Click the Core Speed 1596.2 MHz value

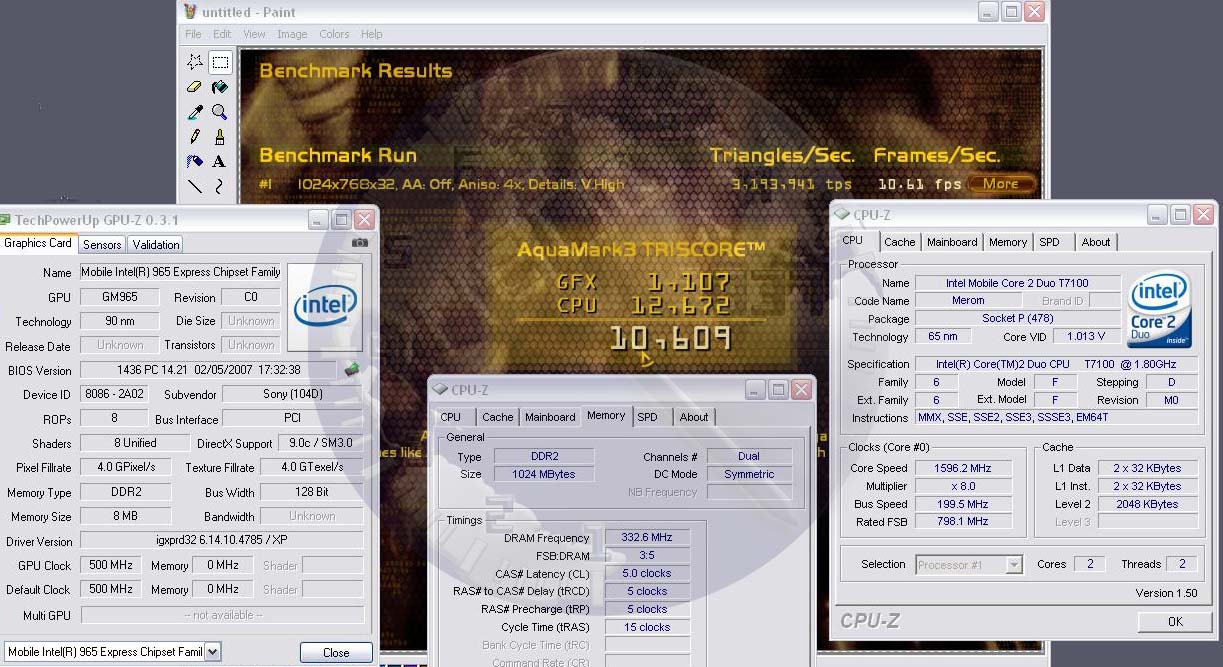pyautogui.click(x=964, y=468)
